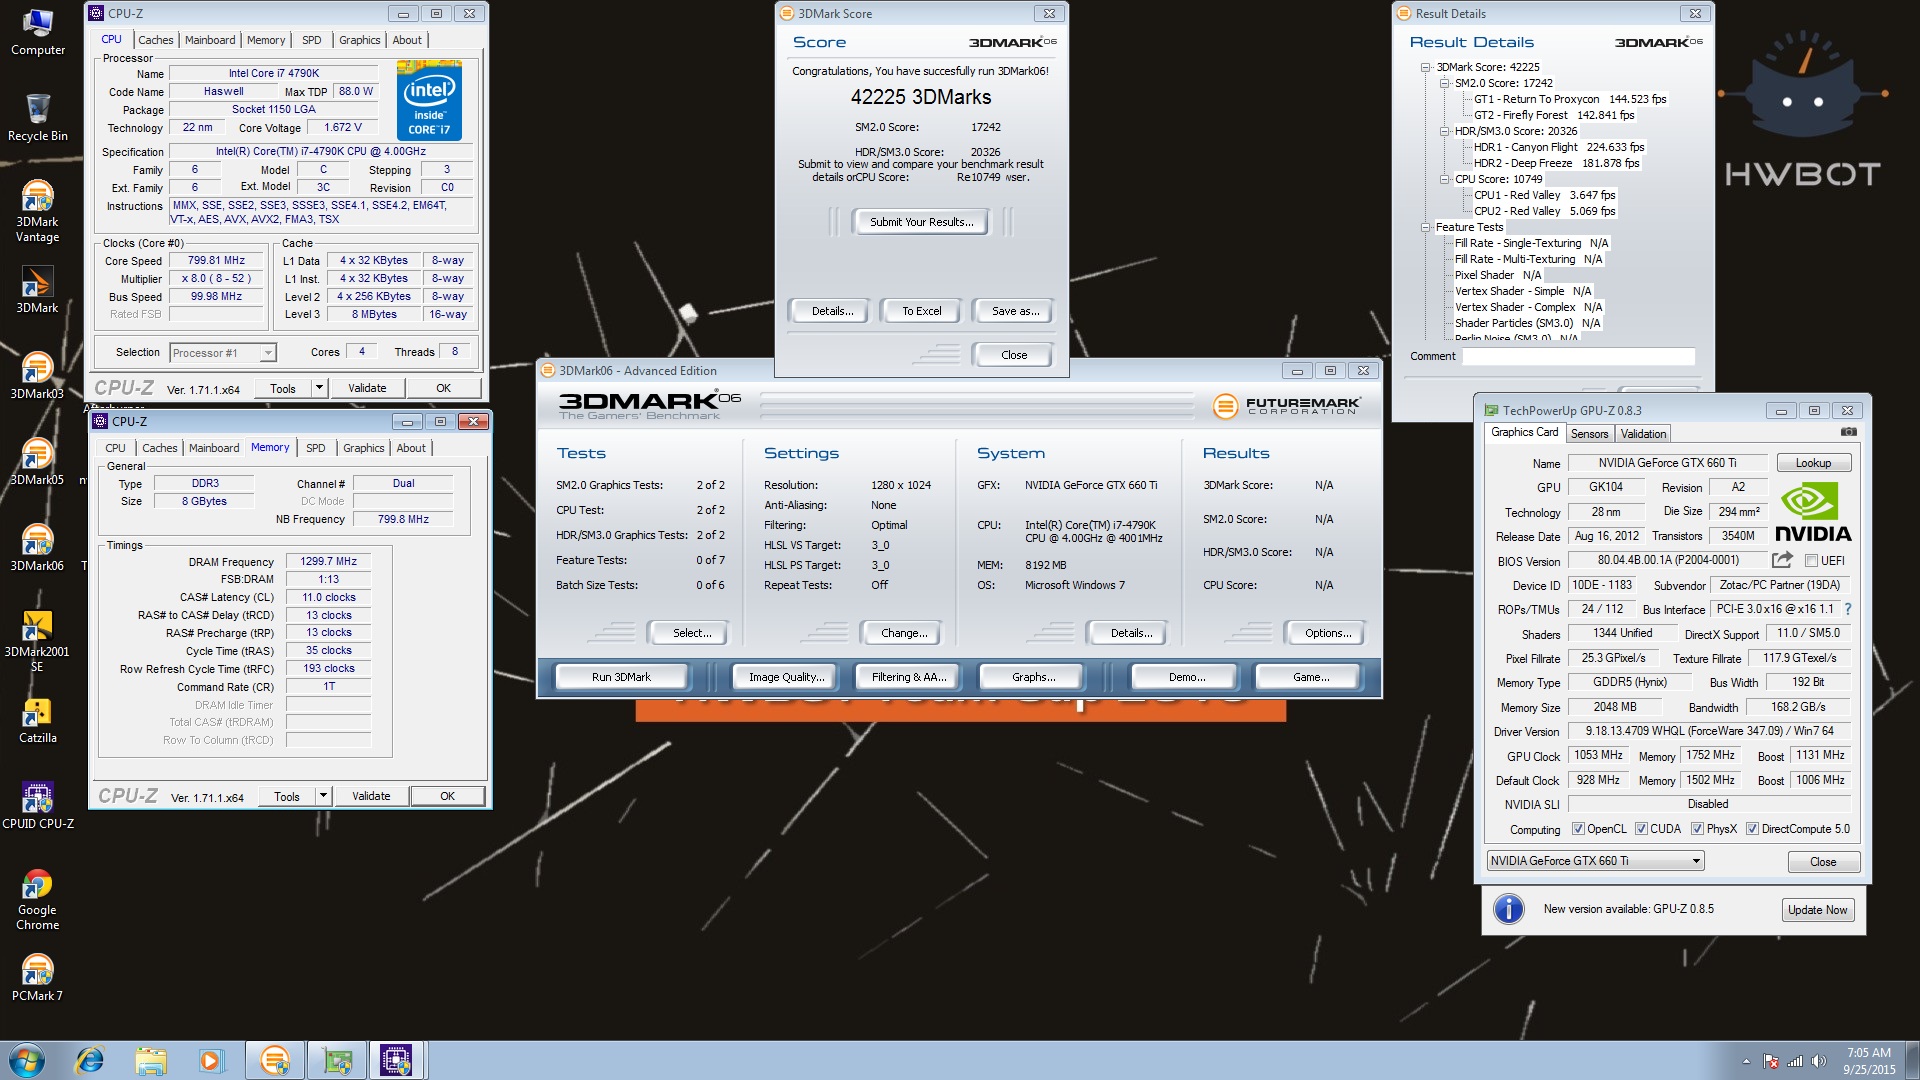Select HDR2 - Deep Freeze result row
1920x1080 pixels.
pyautogui.click(x=1556, y=163)
